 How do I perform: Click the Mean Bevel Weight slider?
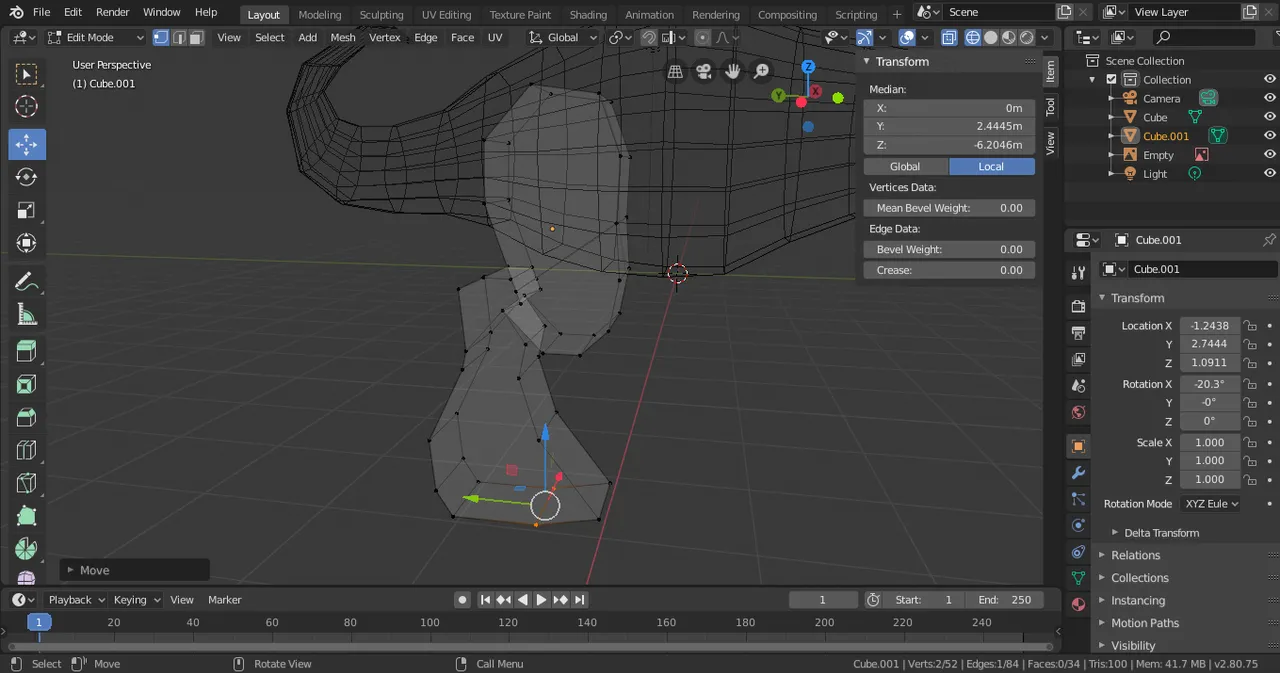[949, 208]
